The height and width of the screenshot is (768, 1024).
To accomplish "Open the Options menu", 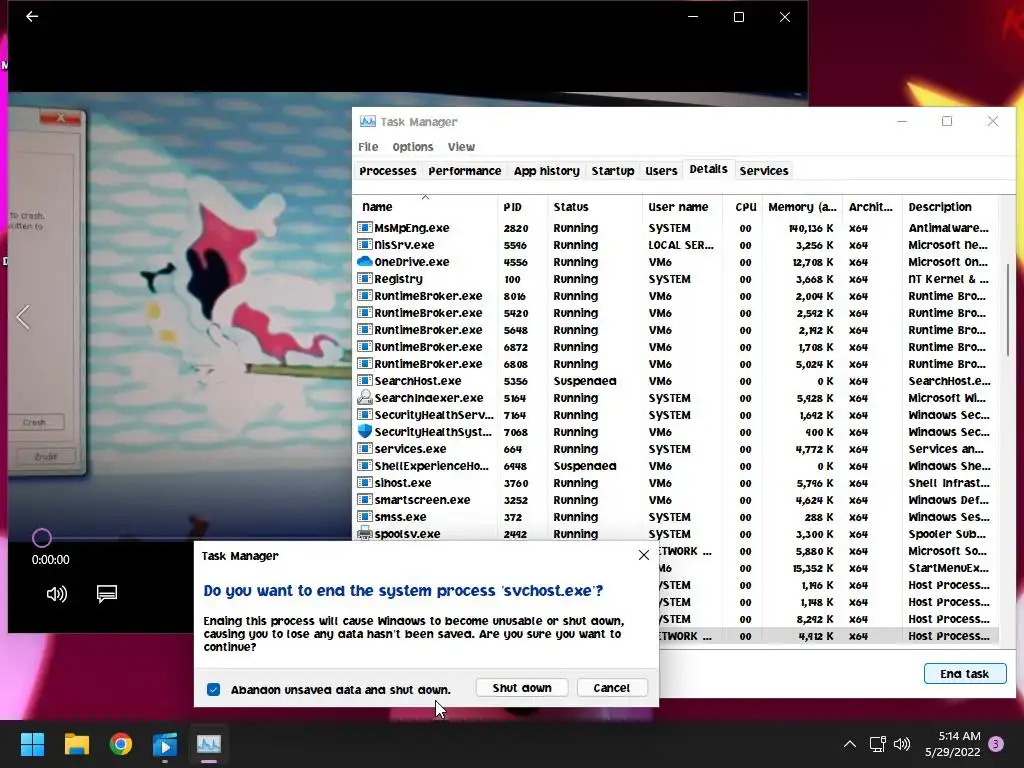I will pyautogui.click(x=413, y=147).
